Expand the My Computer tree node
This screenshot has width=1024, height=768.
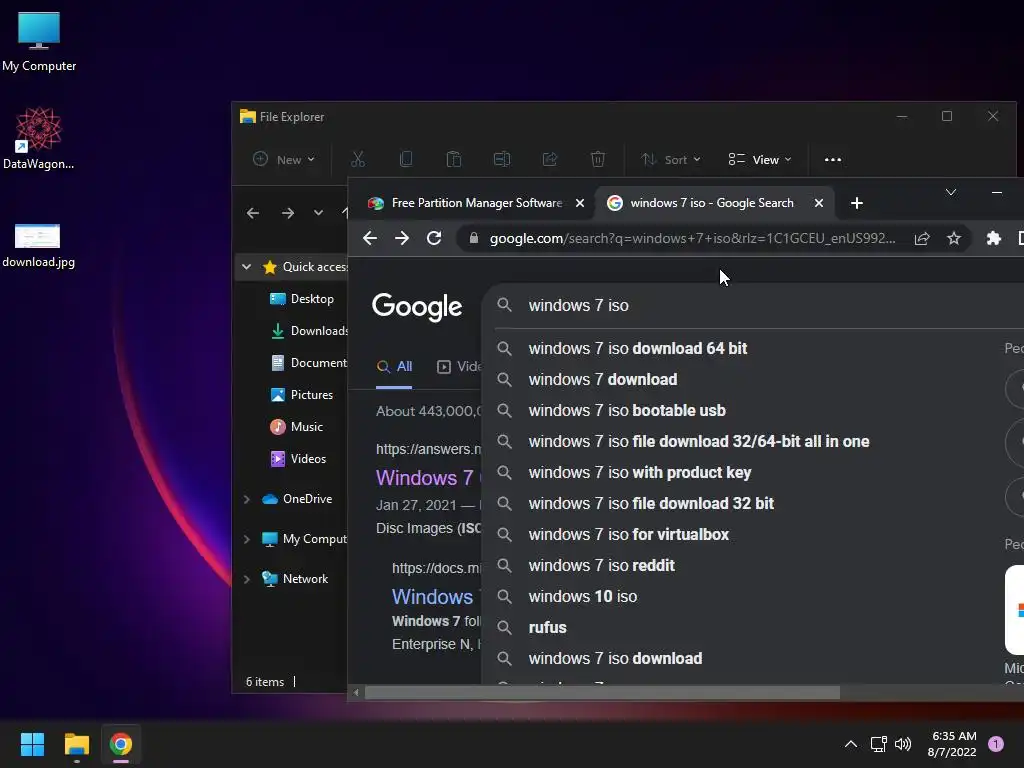tap(246, 539)
